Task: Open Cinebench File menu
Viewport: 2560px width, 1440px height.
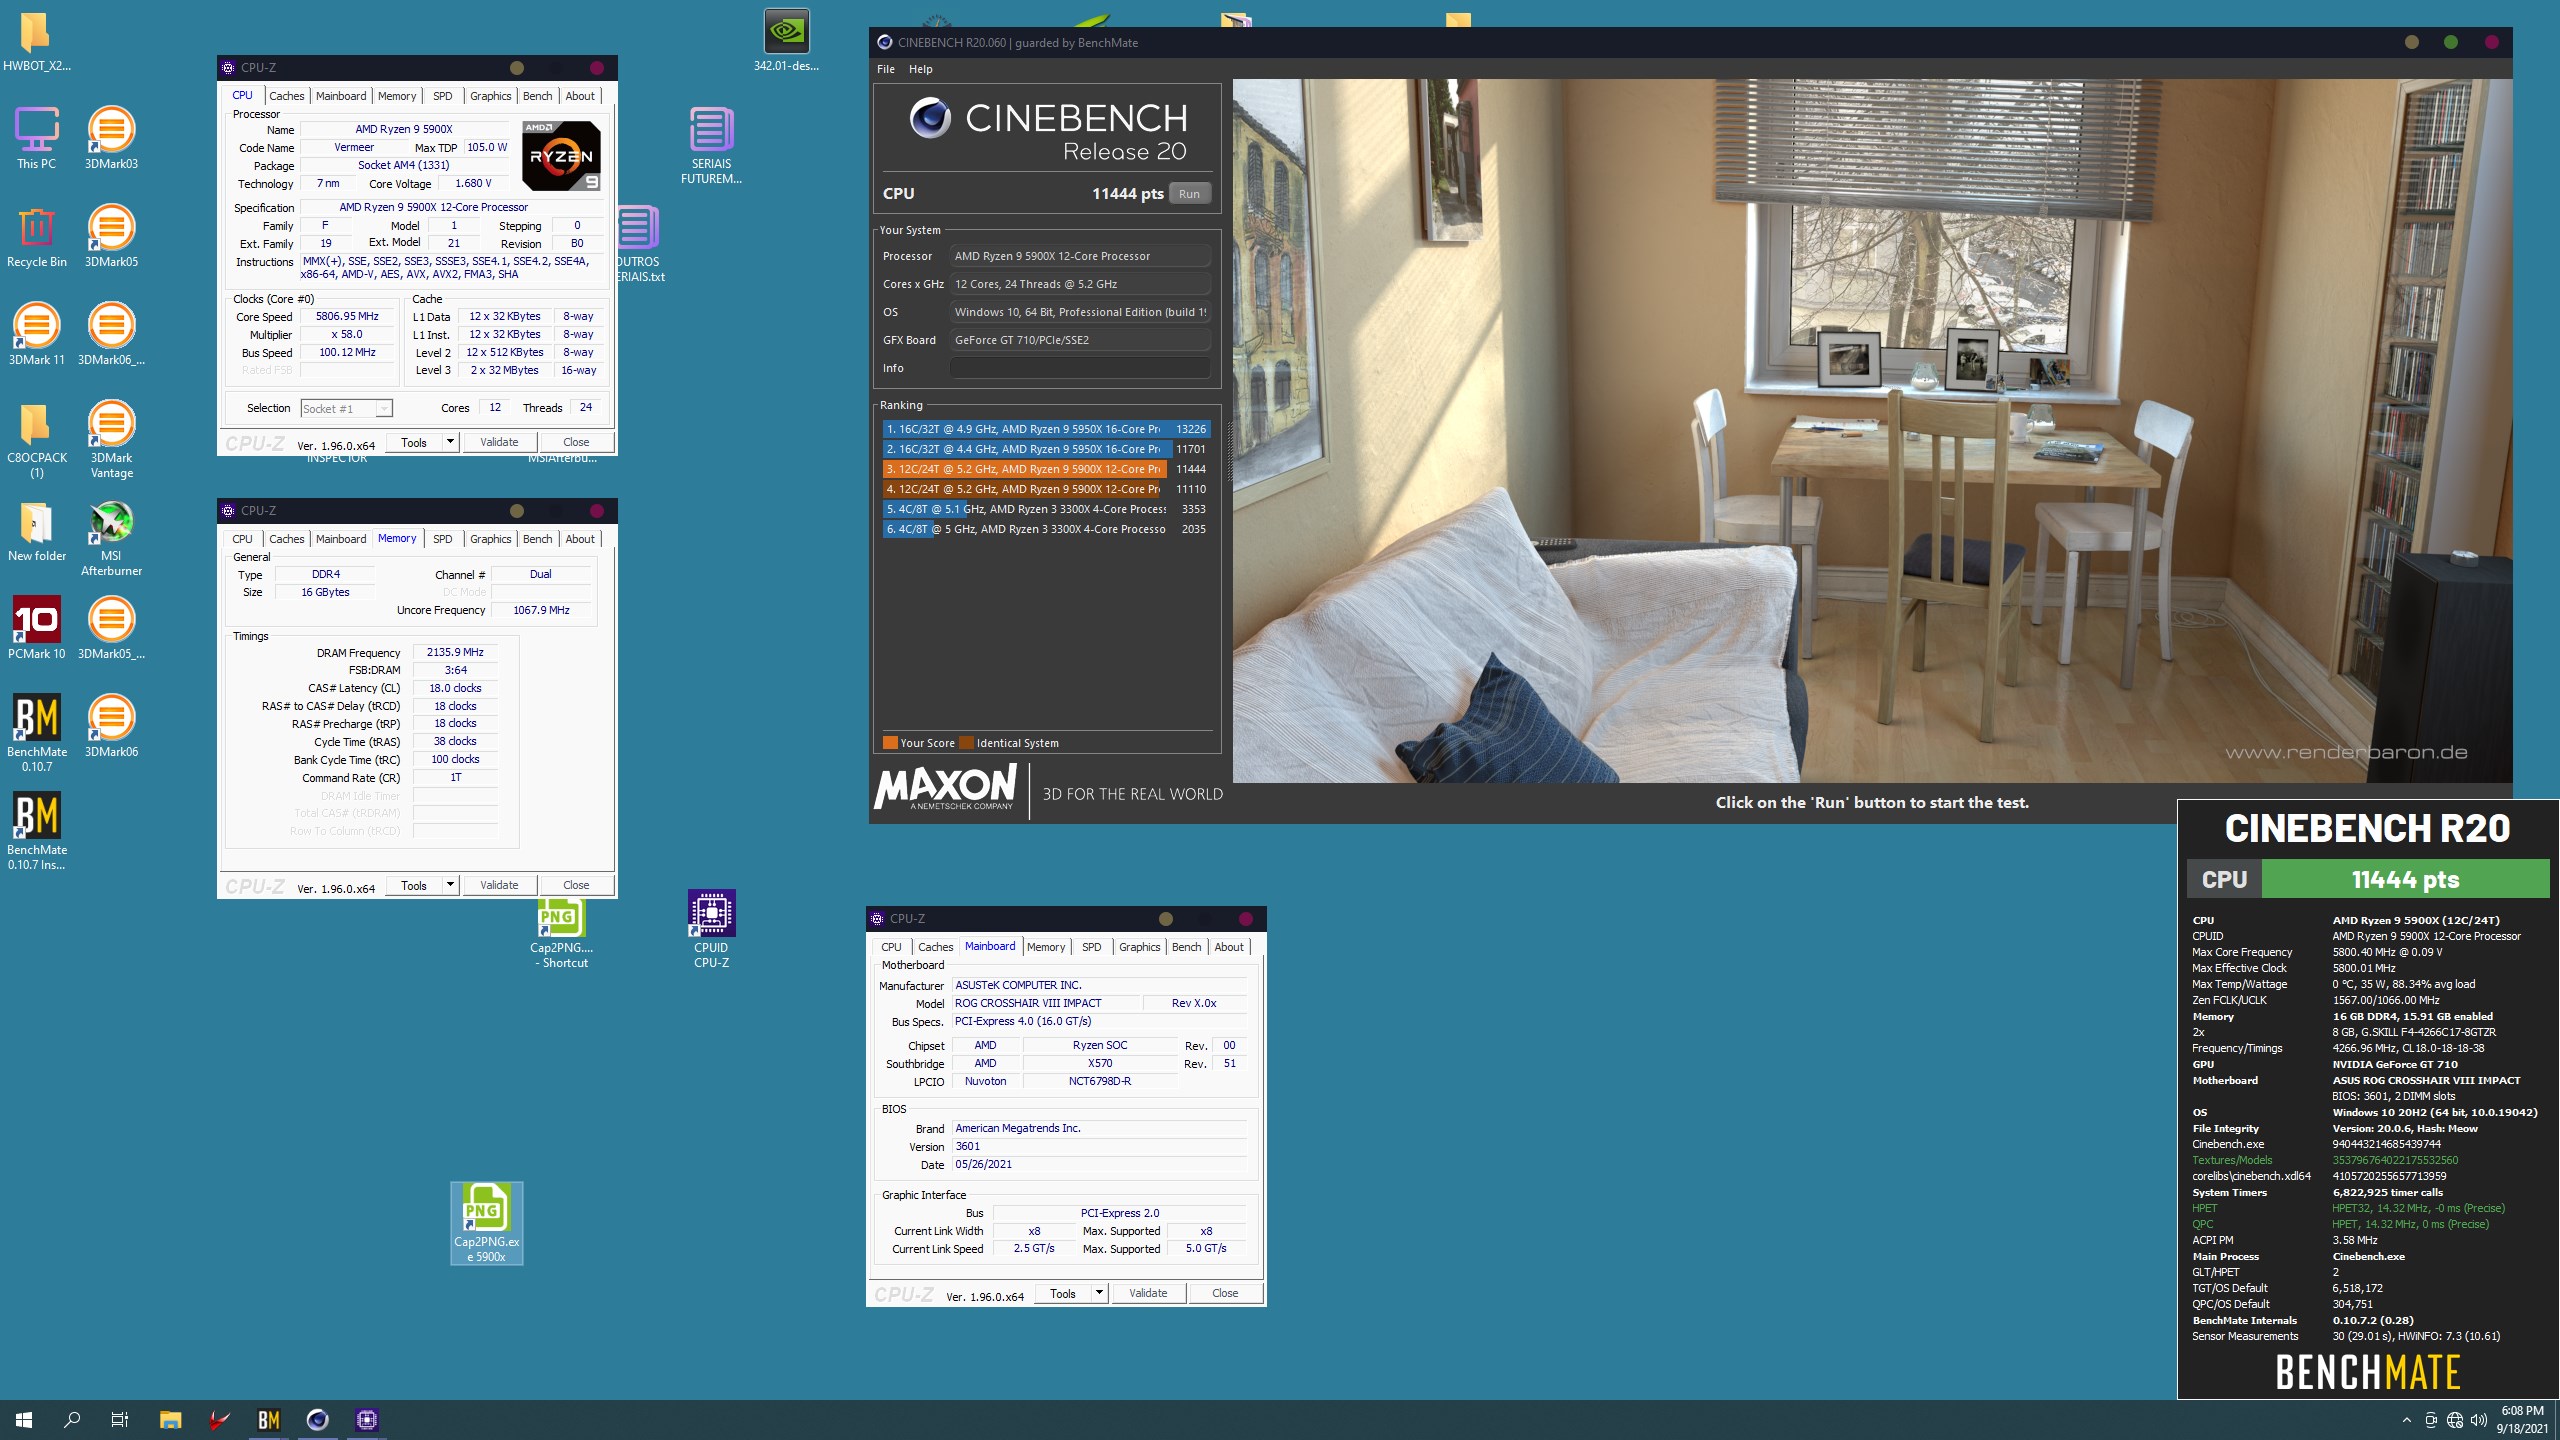Action: tap(885, 69)
